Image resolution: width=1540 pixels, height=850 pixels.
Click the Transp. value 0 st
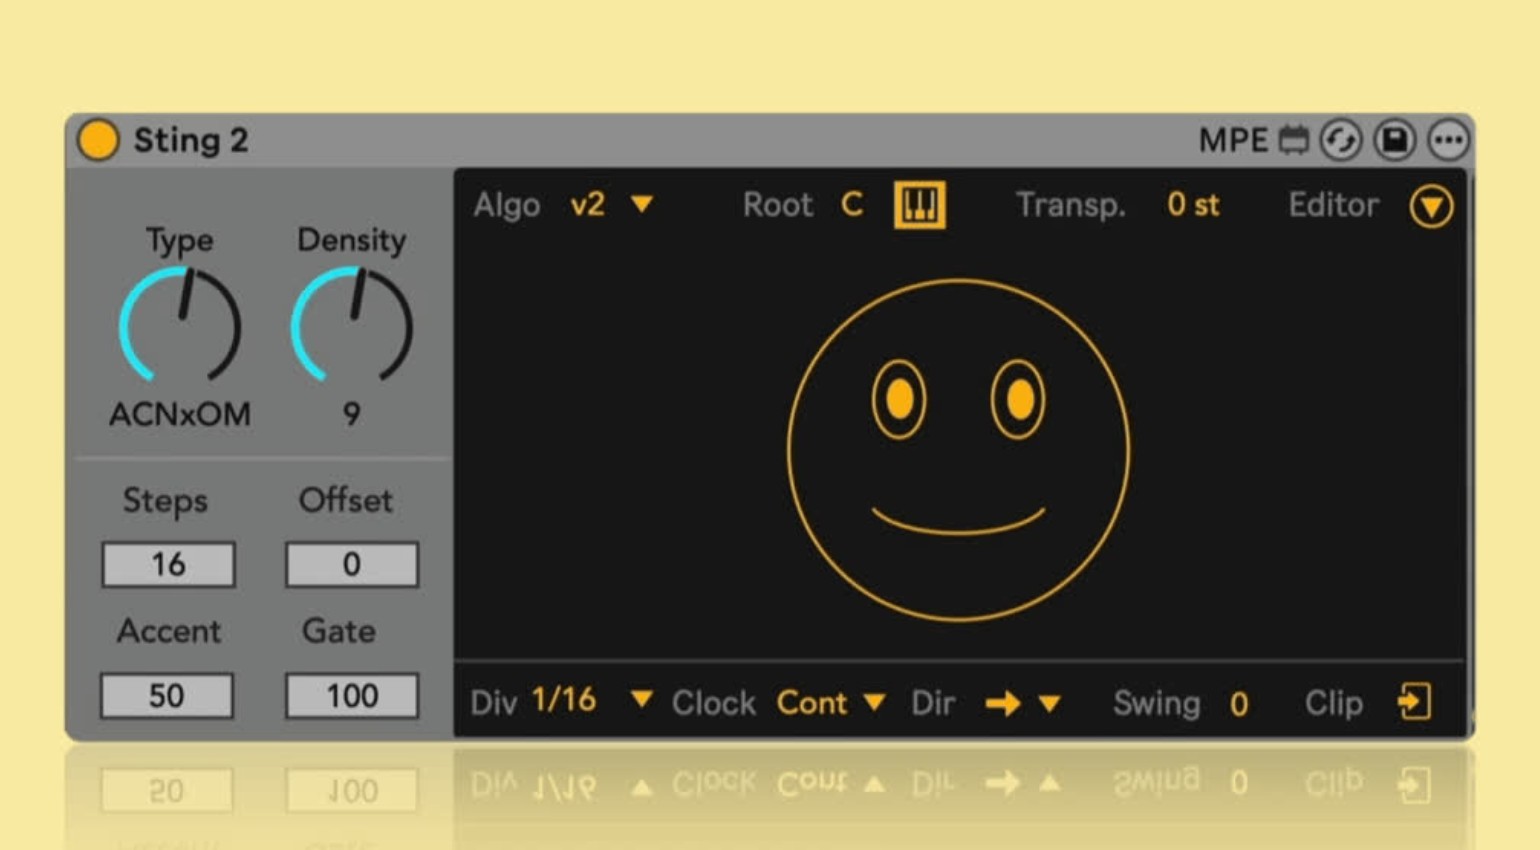pyautogui.click(x=1193, y=205)
